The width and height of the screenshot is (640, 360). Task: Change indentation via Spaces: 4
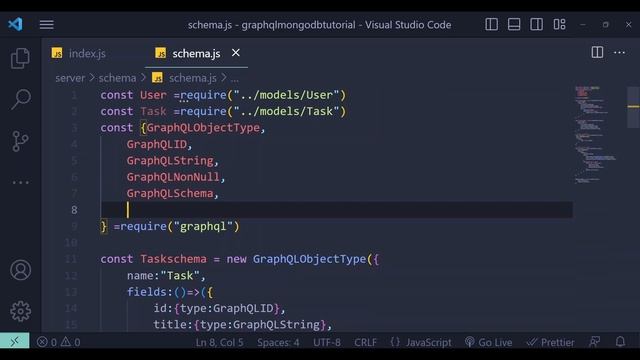pyautogui.click(x=278, y=342)
